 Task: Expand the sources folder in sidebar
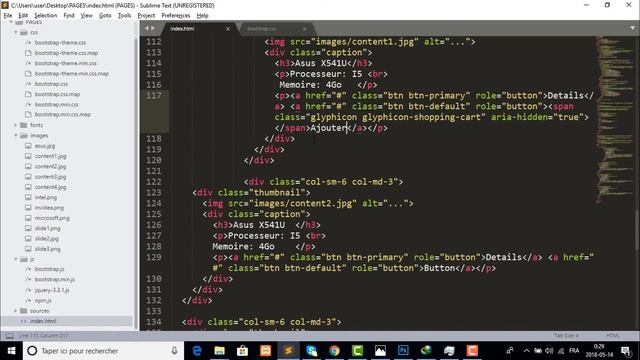coord(16,311)
